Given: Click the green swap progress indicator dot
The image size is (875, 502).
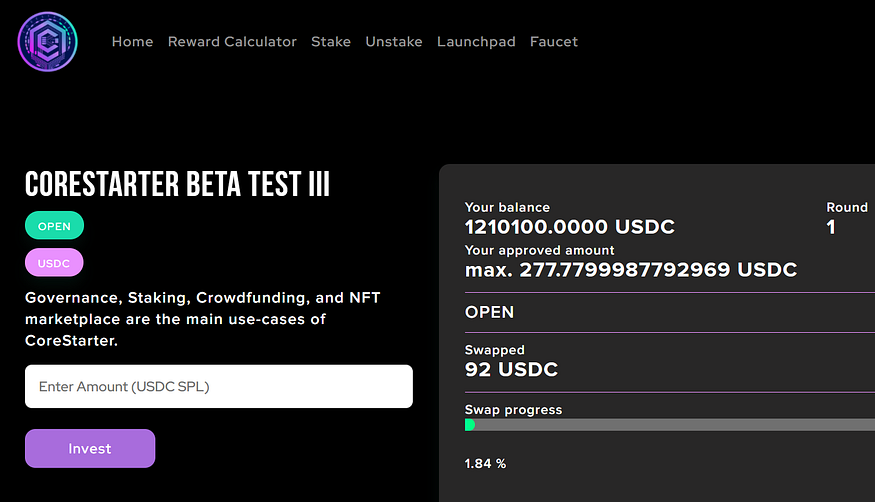Looking at the screenshot, I should coord(470,425).
